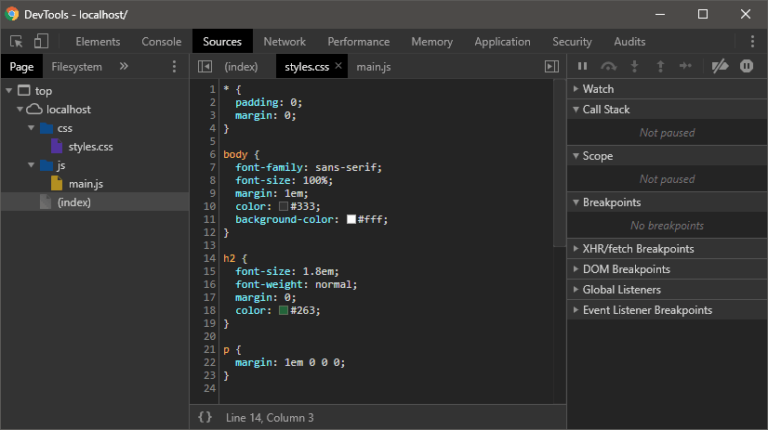Toggle deactivate breakpoints icon

tap(719, 66)
